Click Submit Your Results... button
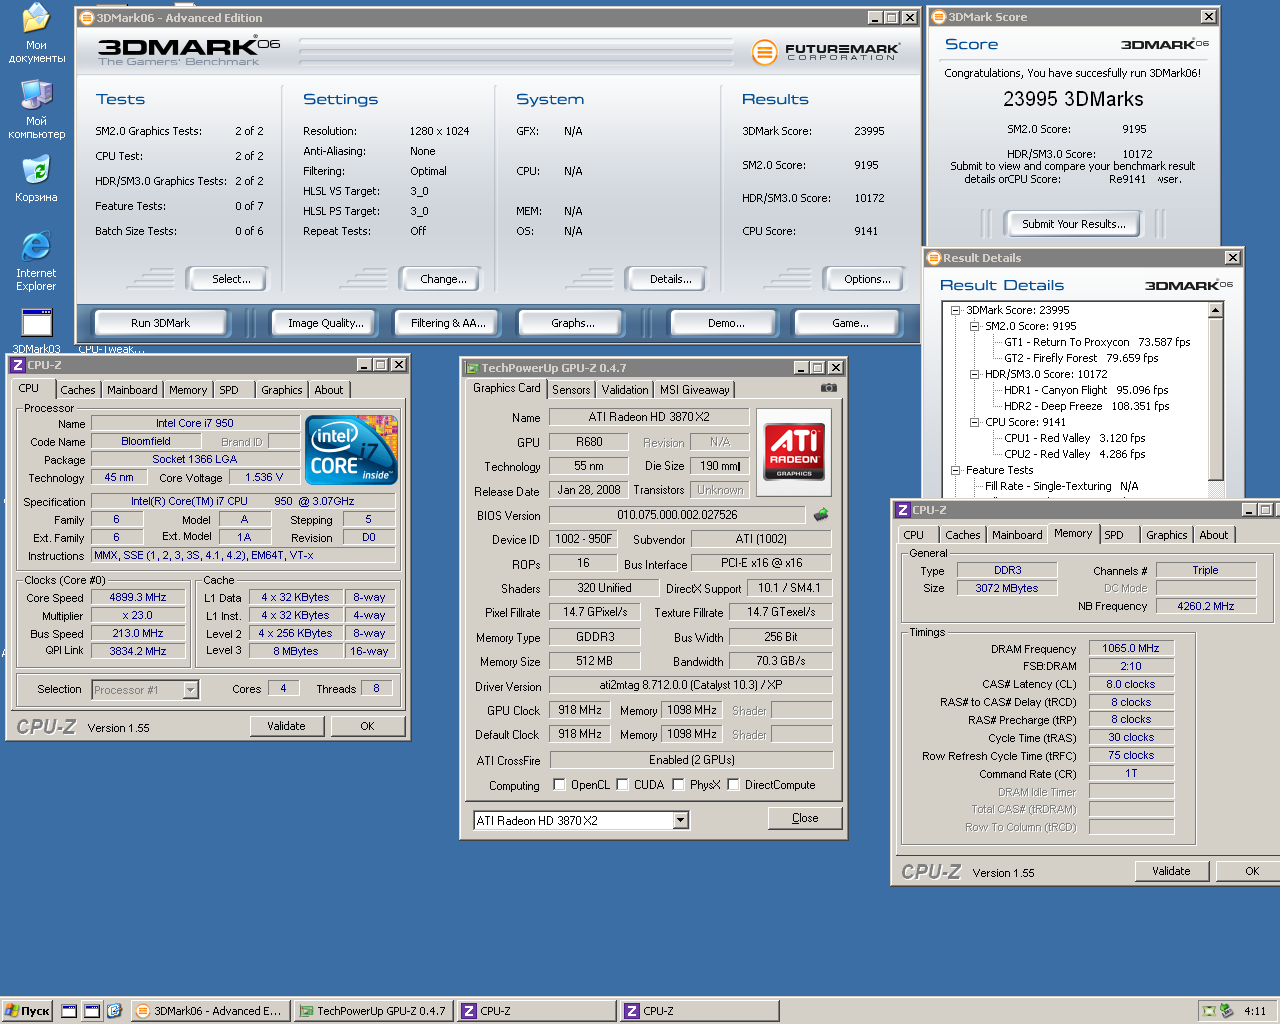 pyautogui.click(x=1073, y=224)
